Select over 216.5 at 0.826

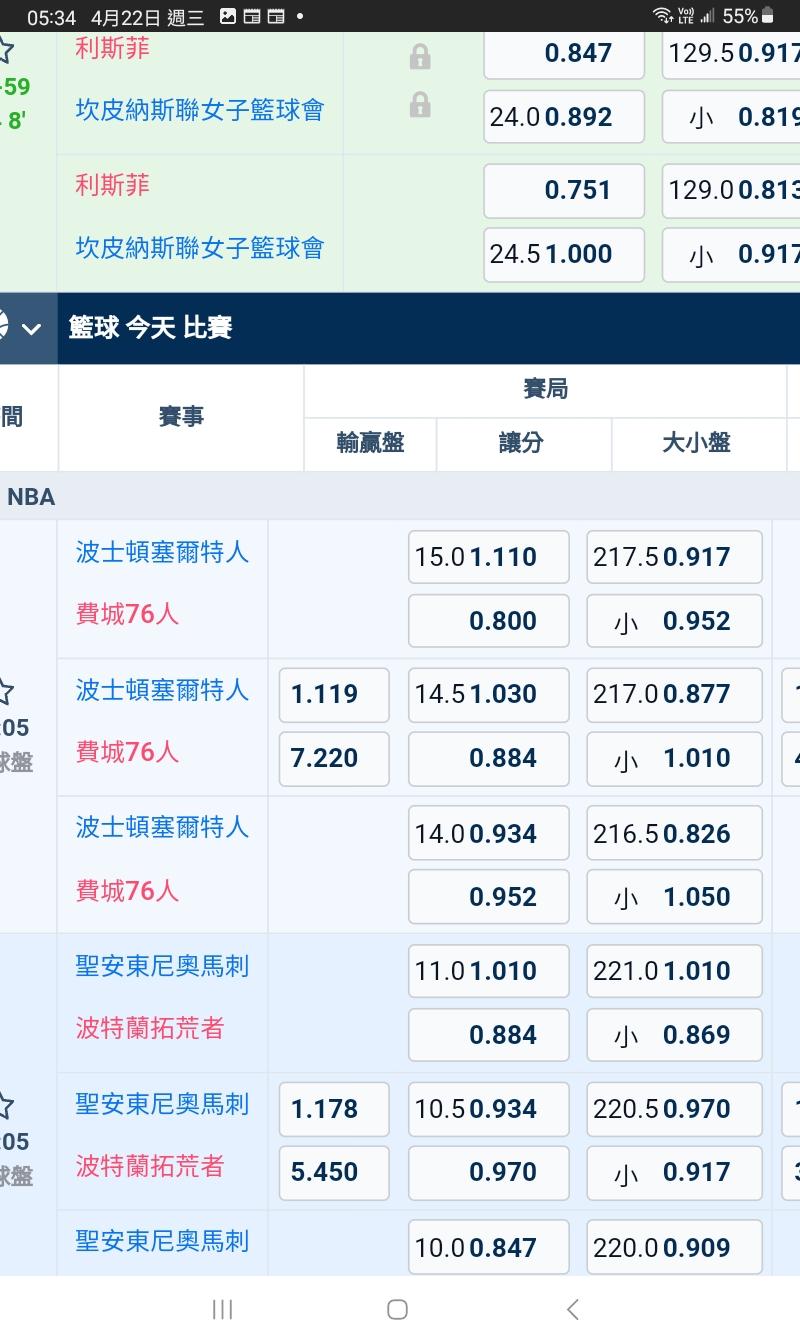[675, 833]
